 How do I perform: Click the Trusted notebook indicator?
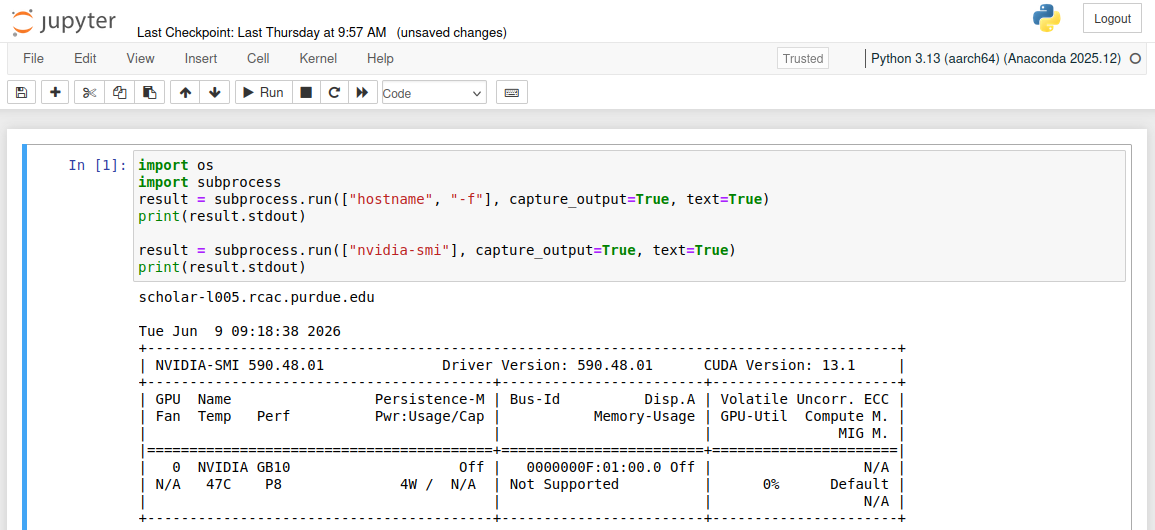coord(803,59)
